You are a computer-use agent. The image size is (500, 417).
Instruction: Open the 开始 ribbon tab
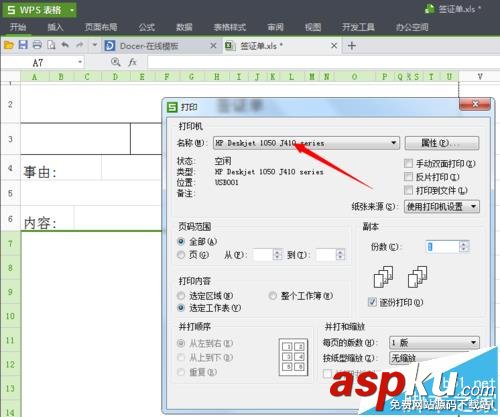(18, 27)
